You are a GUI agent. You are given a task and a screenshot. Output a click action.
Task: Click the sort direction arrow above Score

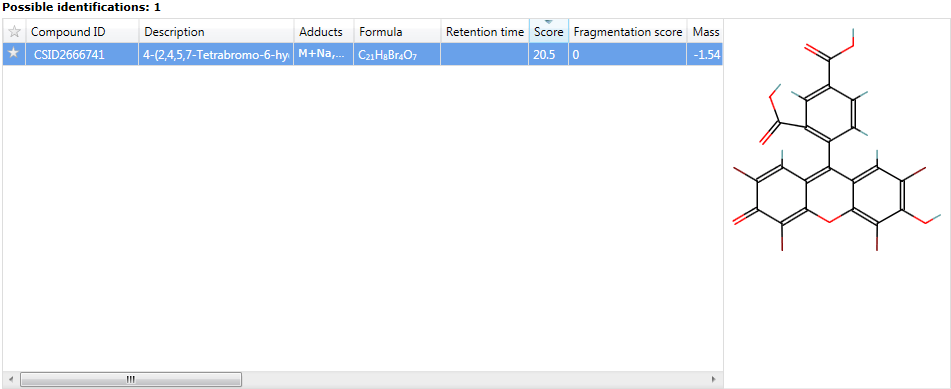click(x=548, y=22)
